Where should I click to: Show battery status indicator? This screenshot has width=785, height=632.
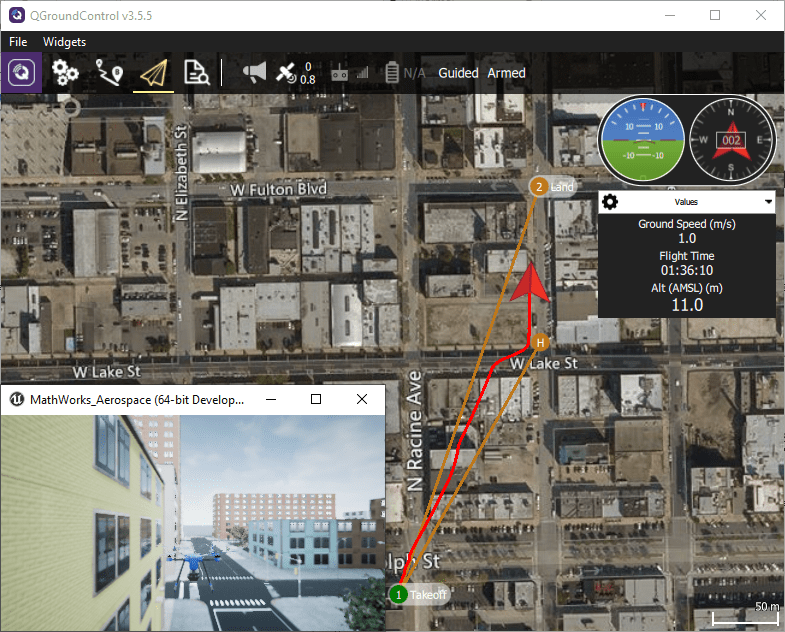[x=392, y=73]
